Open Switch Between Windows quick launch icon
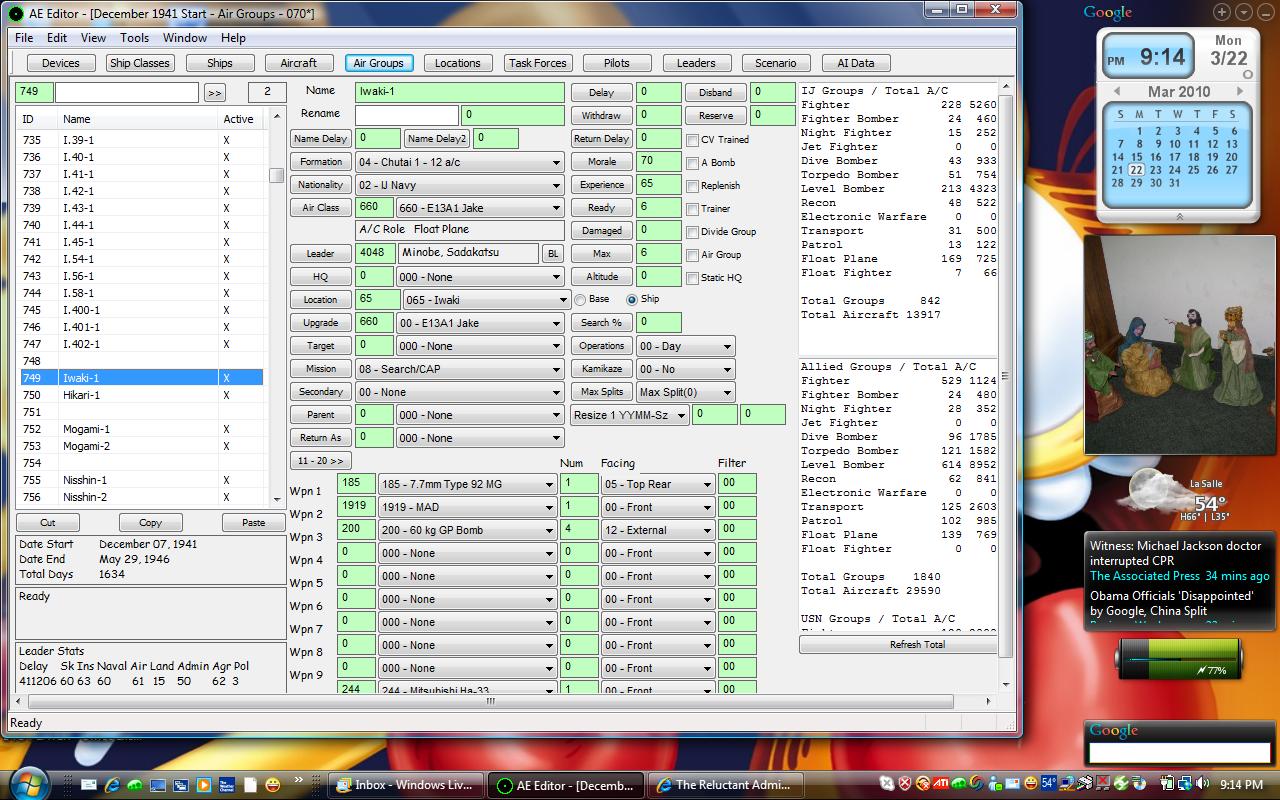This screenshot has width=1280, height=800. (181, 785)
